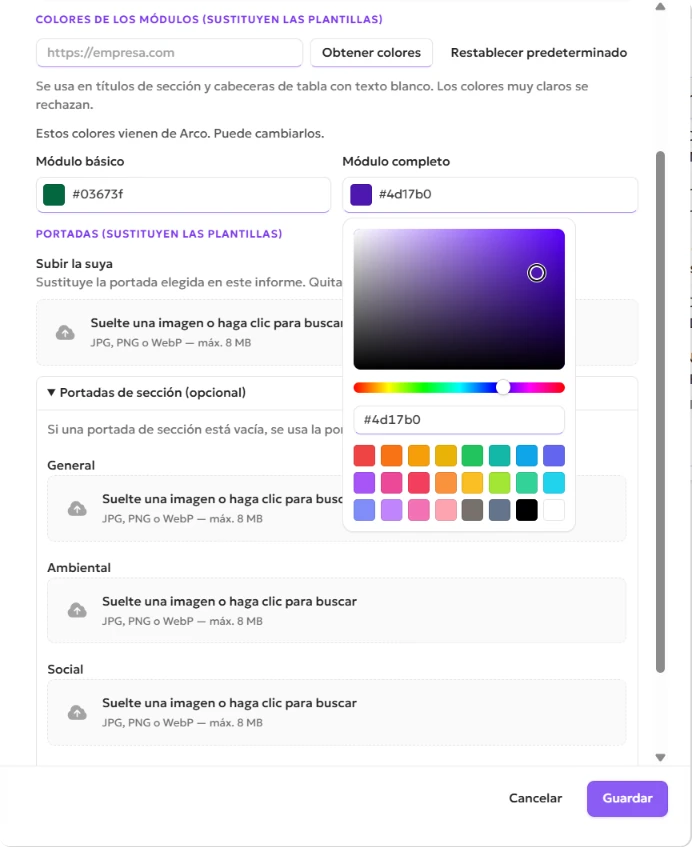This screenshot has width=692, height=847.
Task: Pick the light orange swatch in second row
Action: tap(446, 482)
